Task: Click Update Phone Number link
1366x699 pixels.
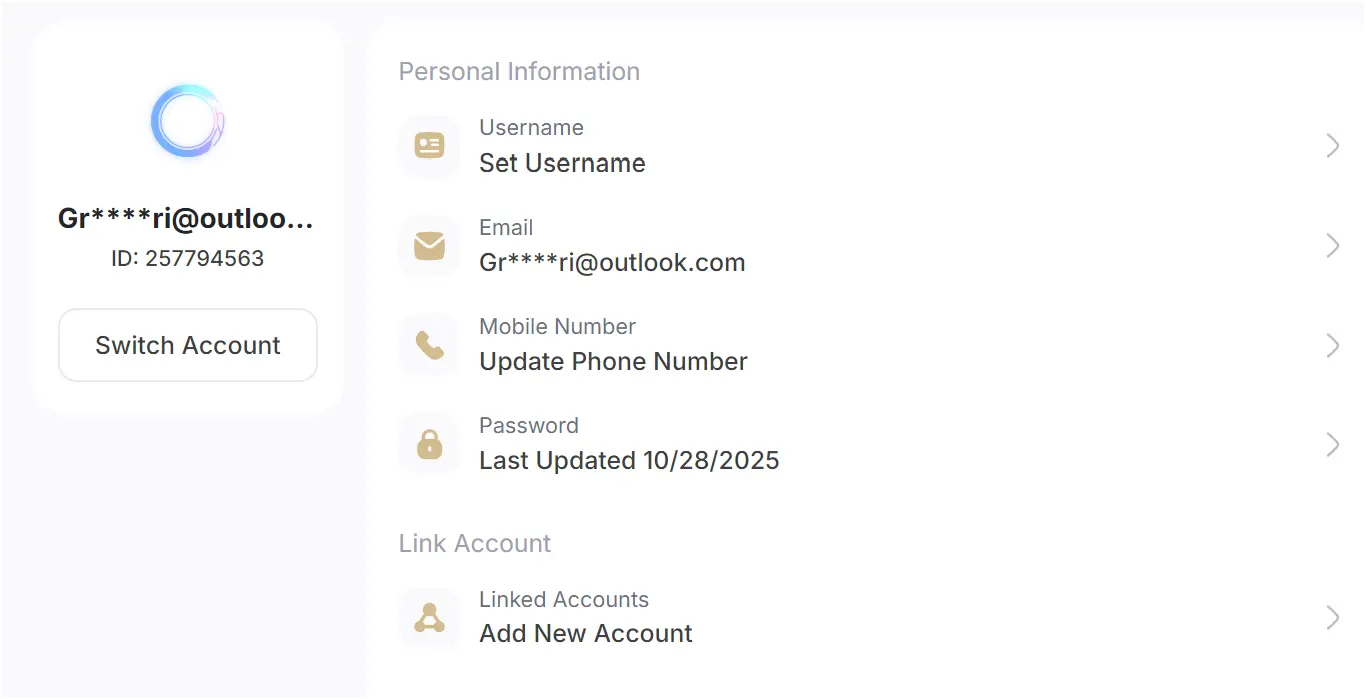Action: (613, 362)
